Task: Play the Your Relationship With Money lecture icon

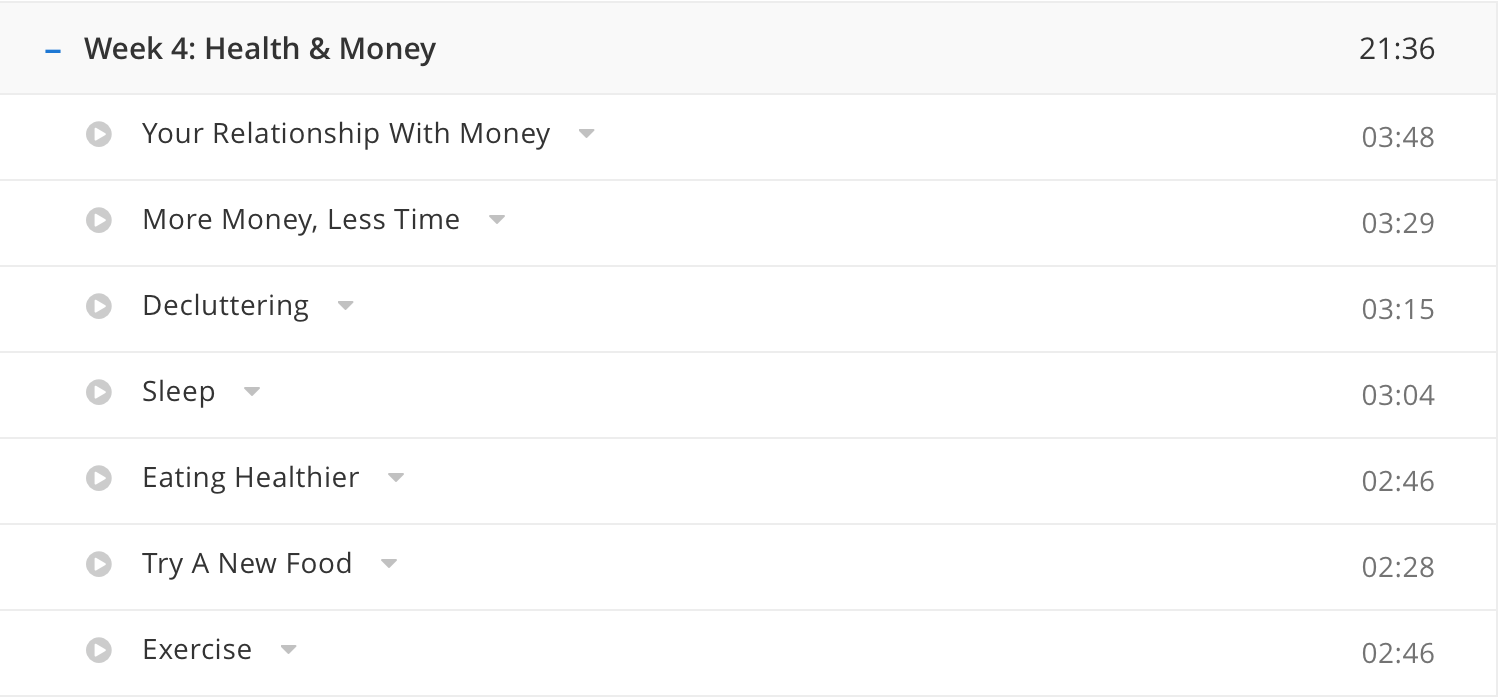Action: [99, 134]
